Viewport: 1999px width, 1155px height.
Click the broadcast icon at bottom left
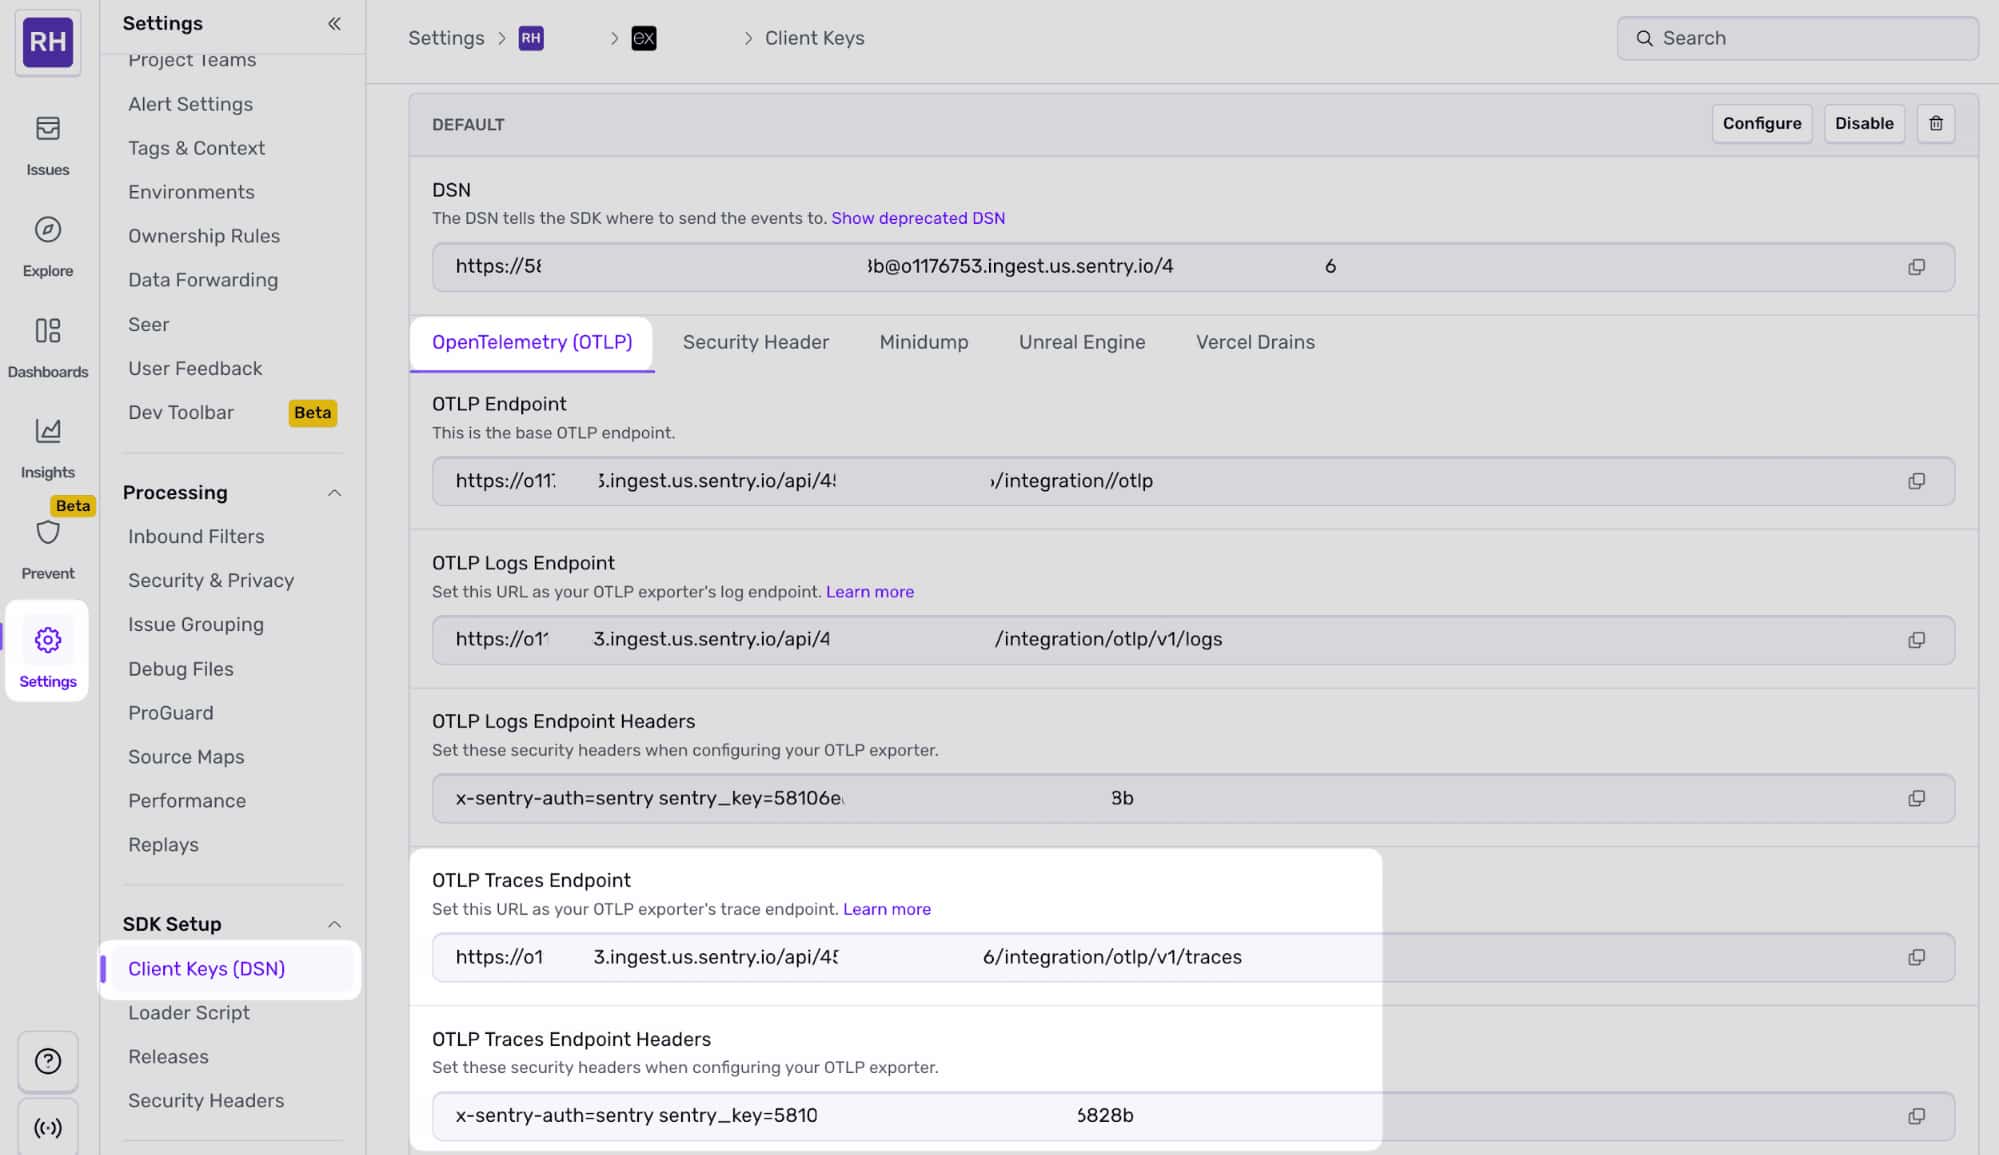[x=47, y=1128]
